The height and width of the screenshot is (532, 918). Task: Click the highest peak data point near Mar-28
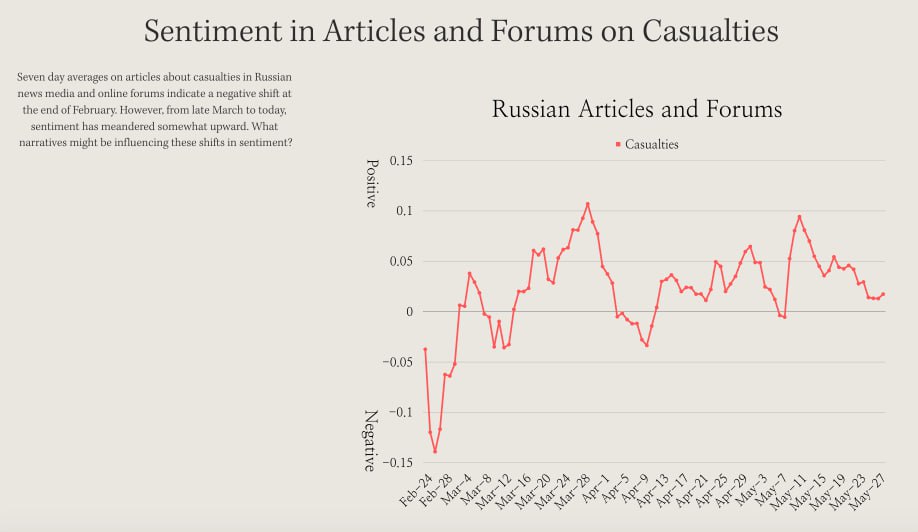[x=587, y=204]
